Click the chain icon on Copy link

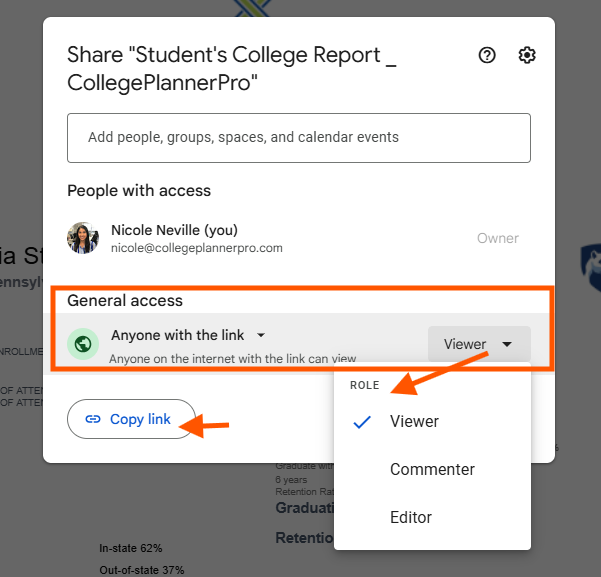tap(93, 419)
